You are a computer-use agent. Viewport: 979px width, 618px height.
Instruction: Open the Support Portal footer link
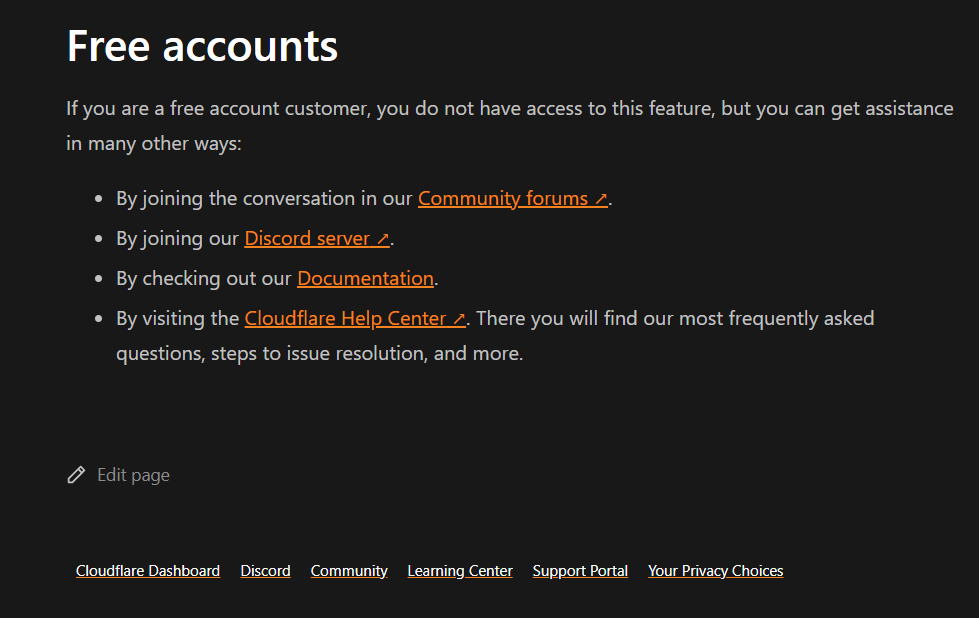click(580, 570)
